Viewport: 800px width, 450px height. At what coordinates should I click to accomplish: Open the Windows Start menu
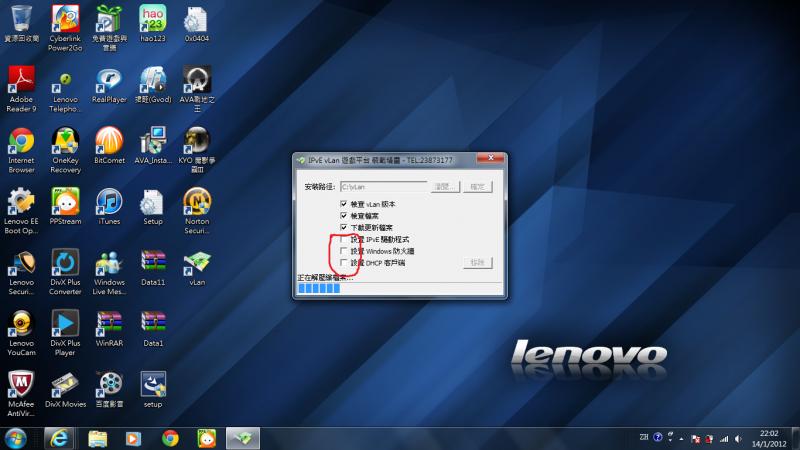click(x=15, y=439)
